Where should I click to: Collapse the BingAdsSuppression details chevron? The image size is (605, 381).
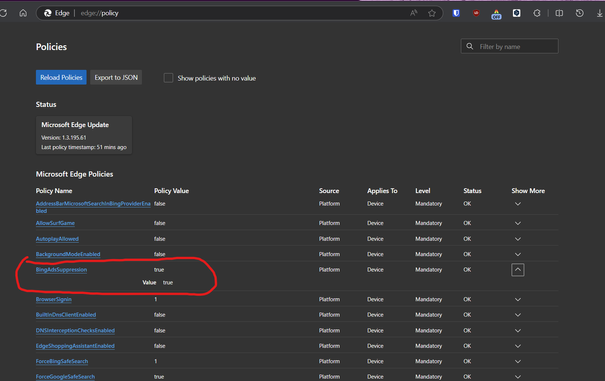pyautogui.click(x=518, y=269)
